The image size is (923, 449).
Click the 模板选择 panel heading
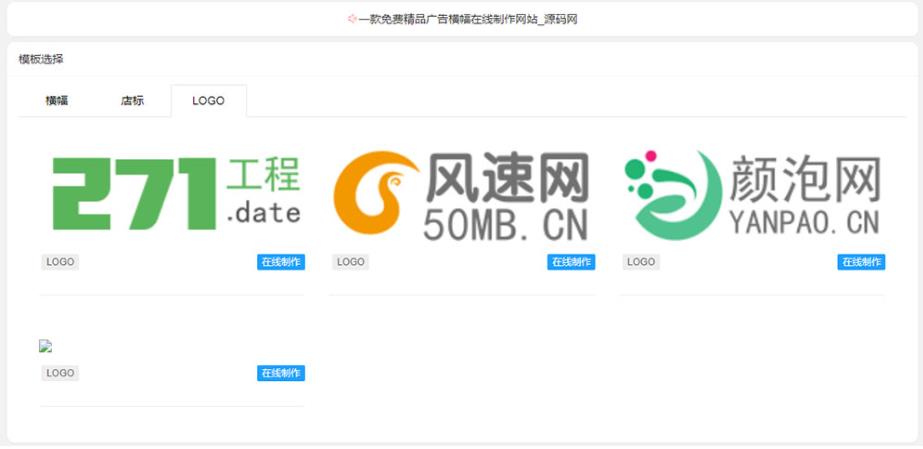tap(41, 59)
